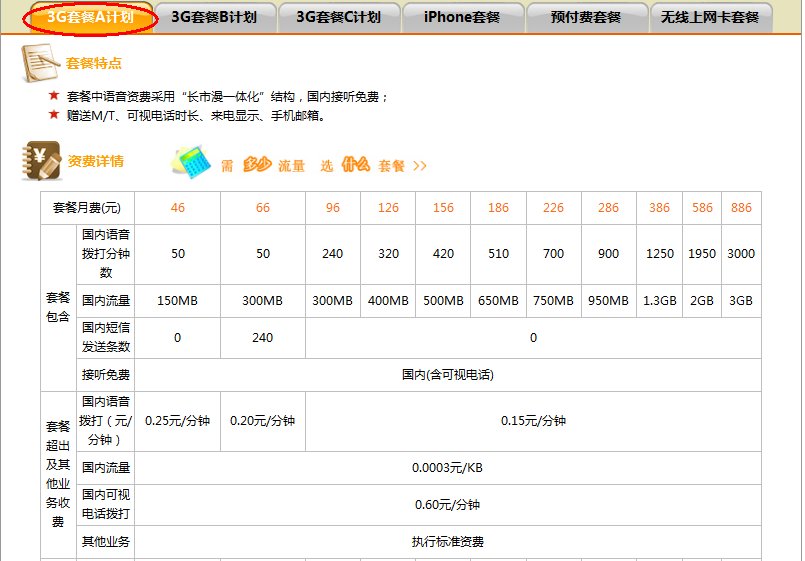Select the 586 monthly fee plan
Image resolution: width=805 pixels, height=561 pixels.
click(702, 208)
